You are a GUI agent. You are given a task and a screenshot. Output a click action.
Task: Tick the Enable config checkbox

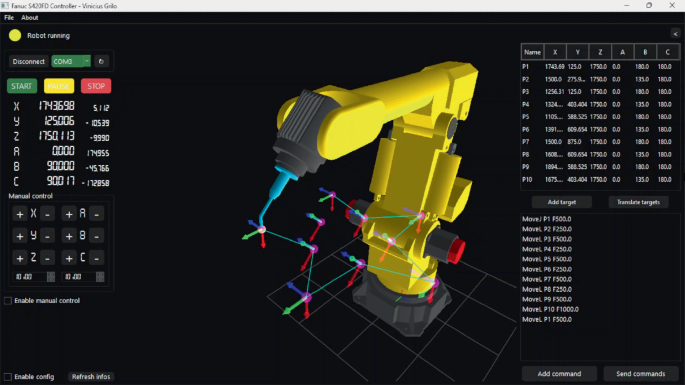pyautogui.click(x=8, y=377)
